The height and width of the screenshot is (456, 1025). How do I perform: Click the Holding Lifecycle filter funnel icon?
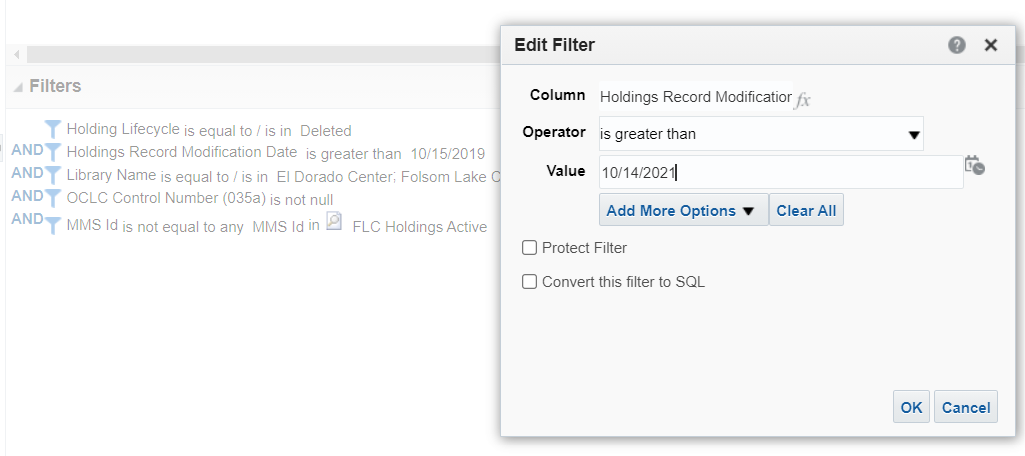(53, 129)
